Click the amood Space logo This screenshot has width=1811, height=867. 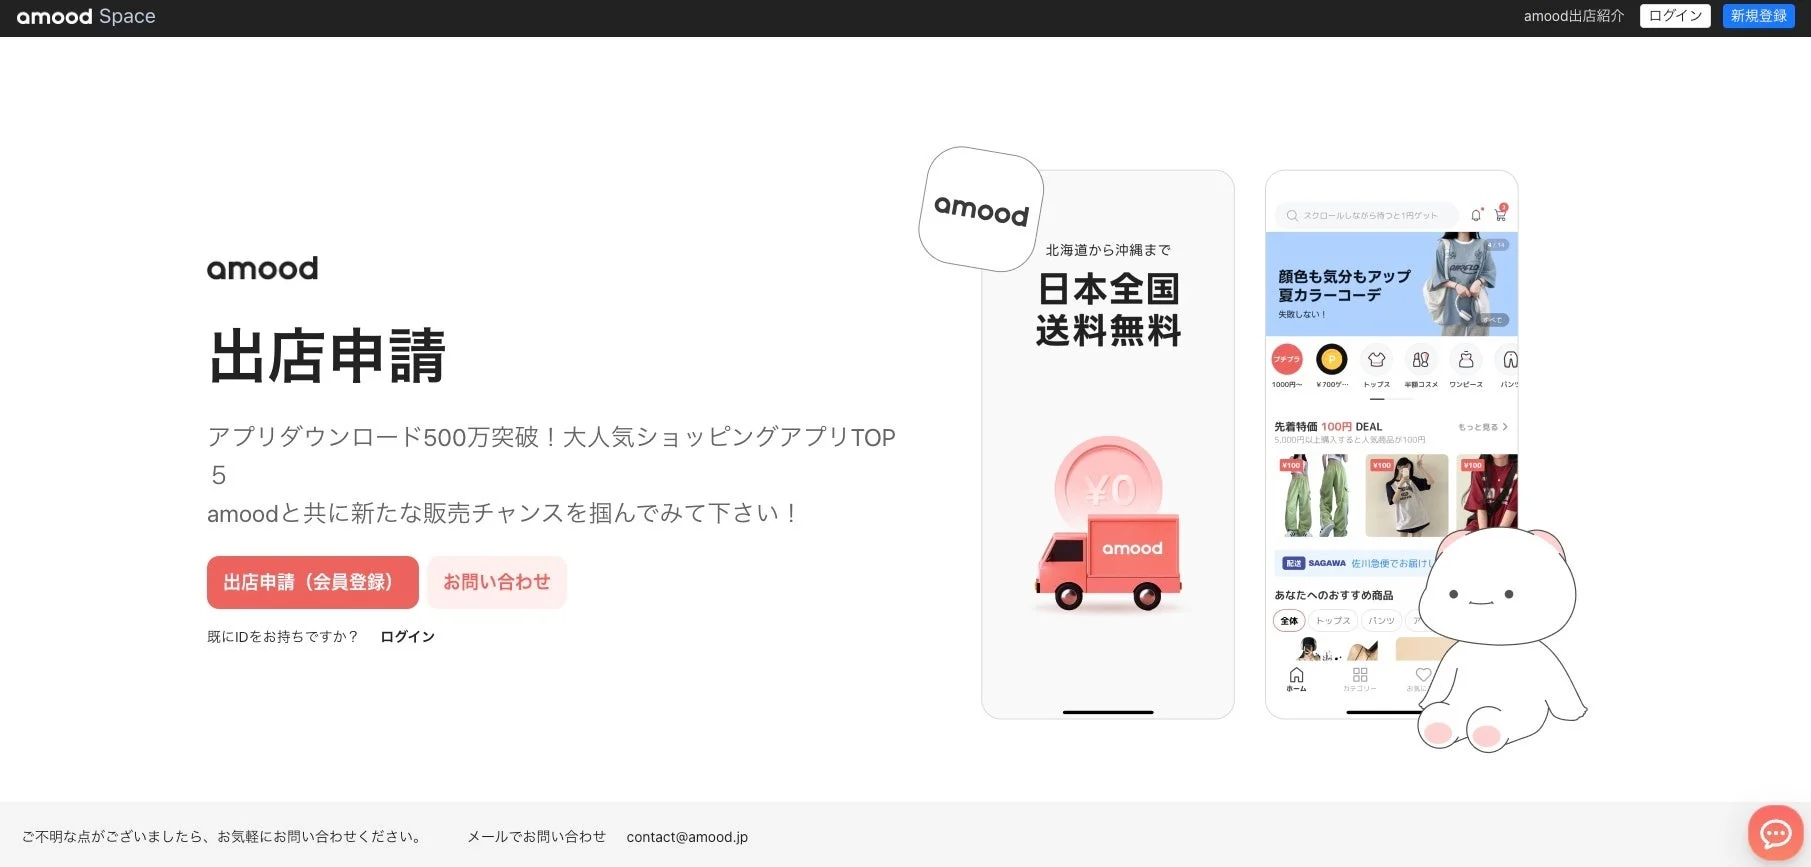pyautogui.click(x=86, y=16)
